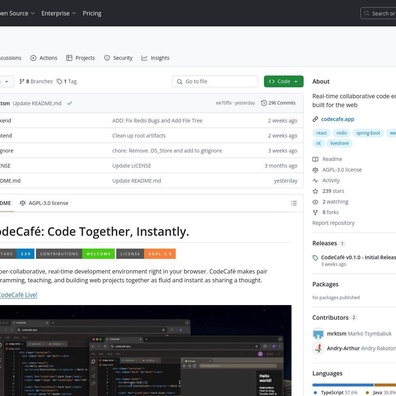Click the search field in header
The image size is (396, 396).
pos(378,13)
